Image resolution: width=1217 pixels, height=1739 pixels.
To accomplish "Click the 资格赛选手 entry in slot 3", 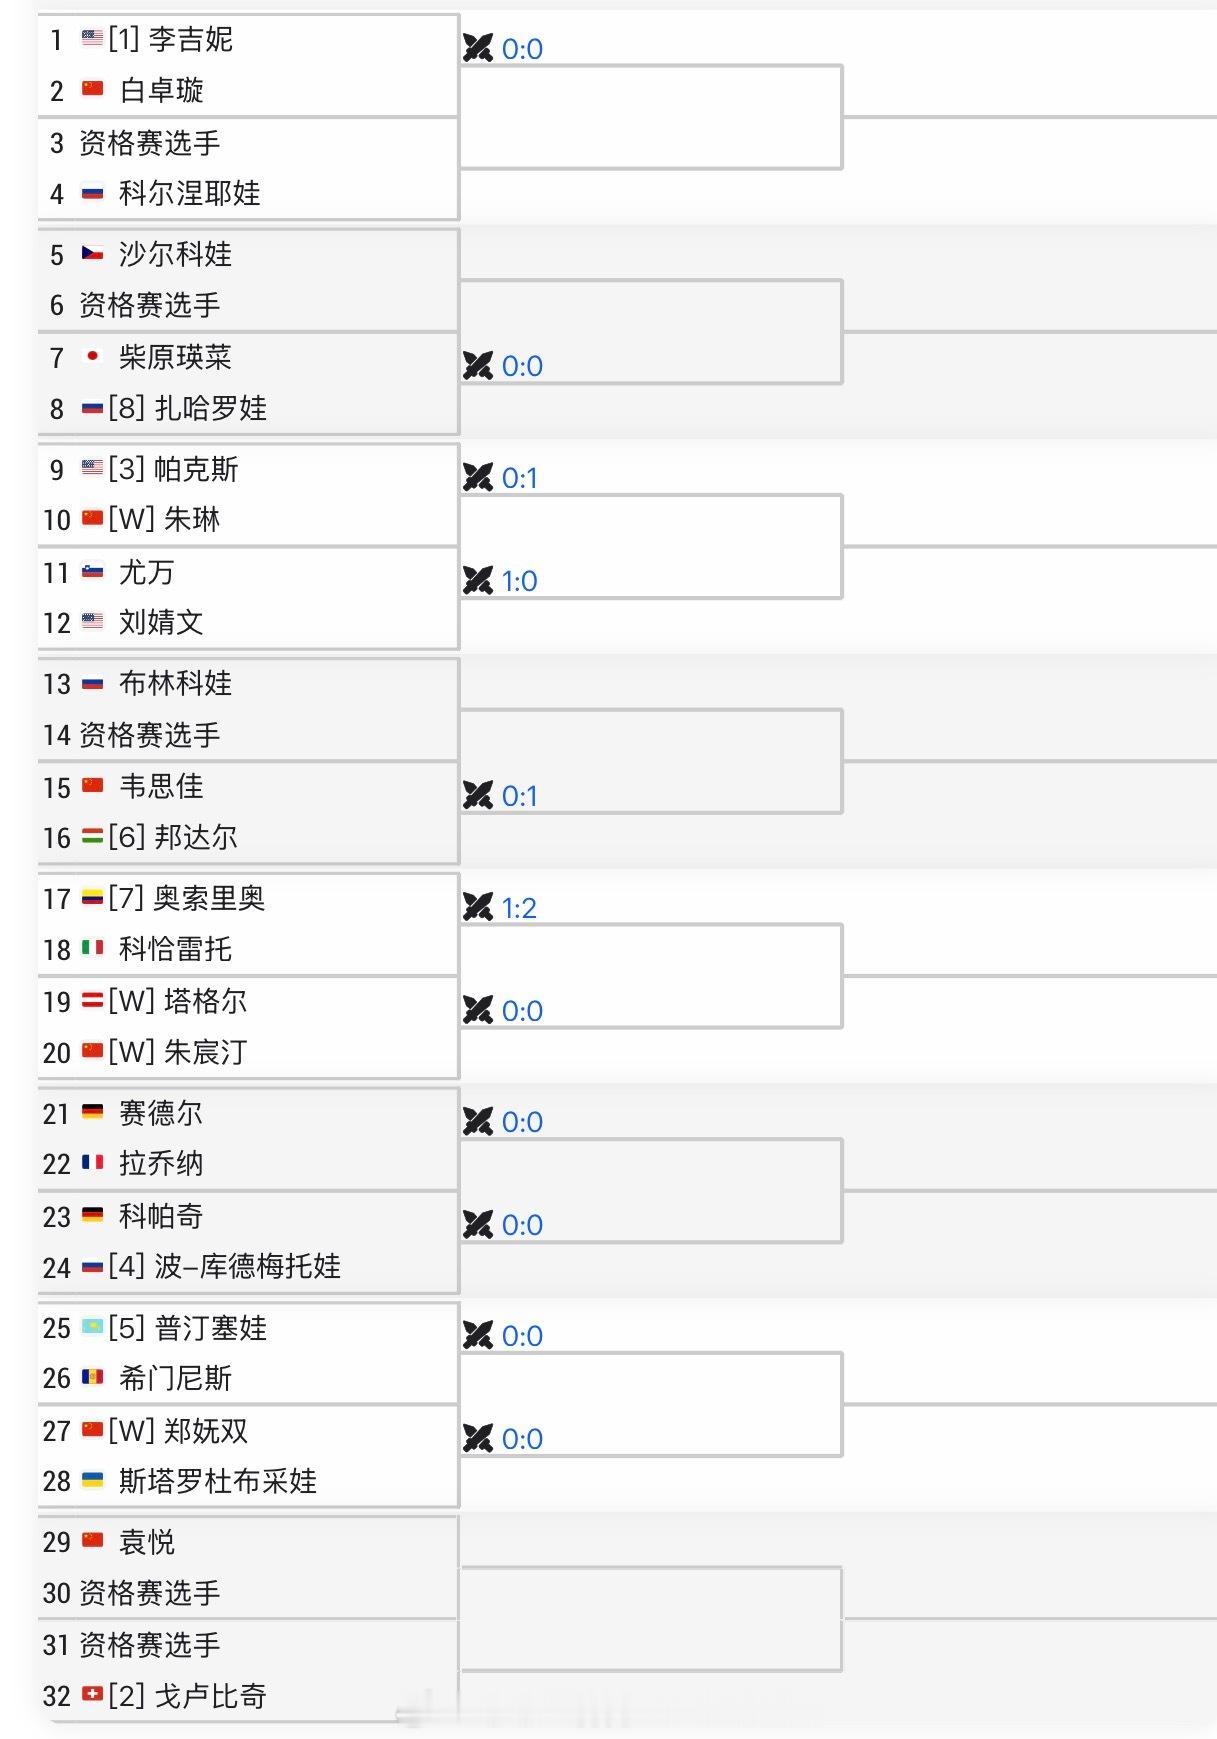I will click(x=149, y=143).
